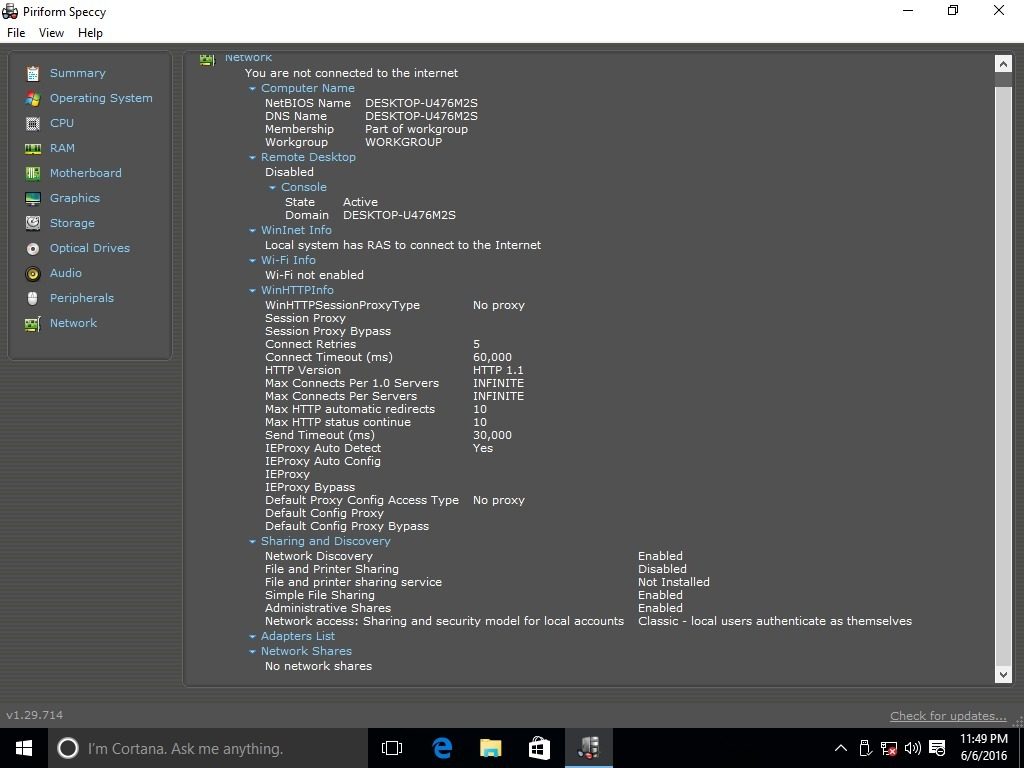Image resolution: width=1024 pixels, height=768 pixels.
Task: Click the scrollbar down arrow
Action: pyautogui.click(x=1002, y=675)
